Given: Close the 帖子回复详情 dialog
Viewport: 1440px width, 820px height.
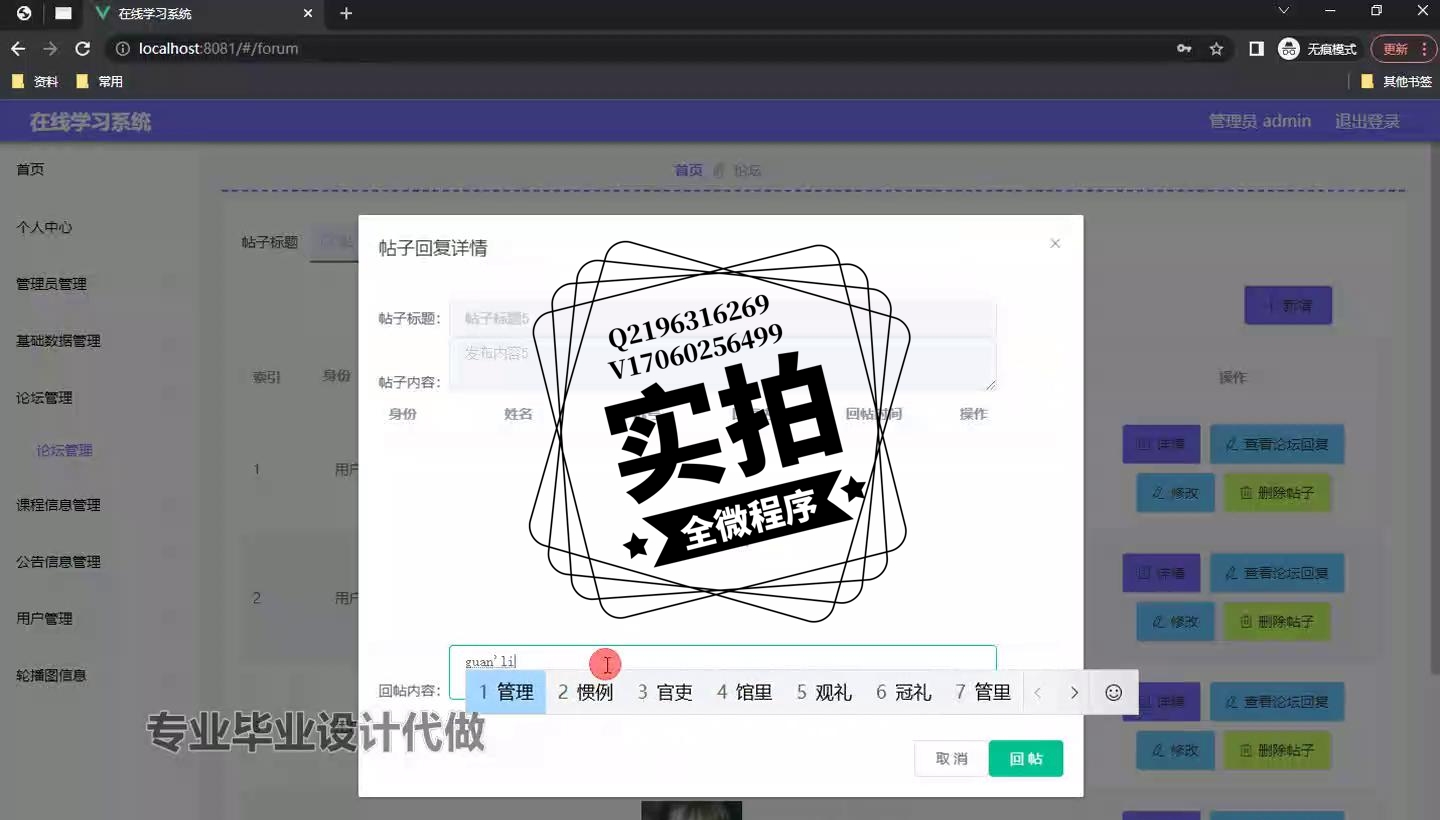Looking at the screenshot, I should pyautogui.click(x=1055, y=244).
